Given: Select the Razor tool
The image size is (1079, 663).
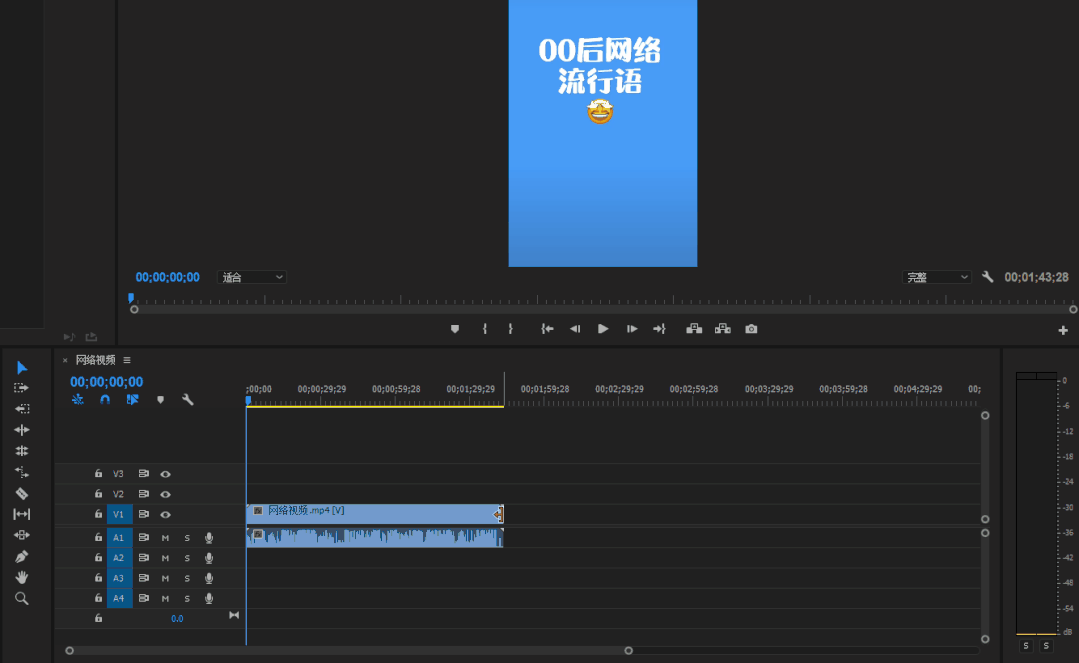Looking at the screenshot, I should click(x=21, y=494).
